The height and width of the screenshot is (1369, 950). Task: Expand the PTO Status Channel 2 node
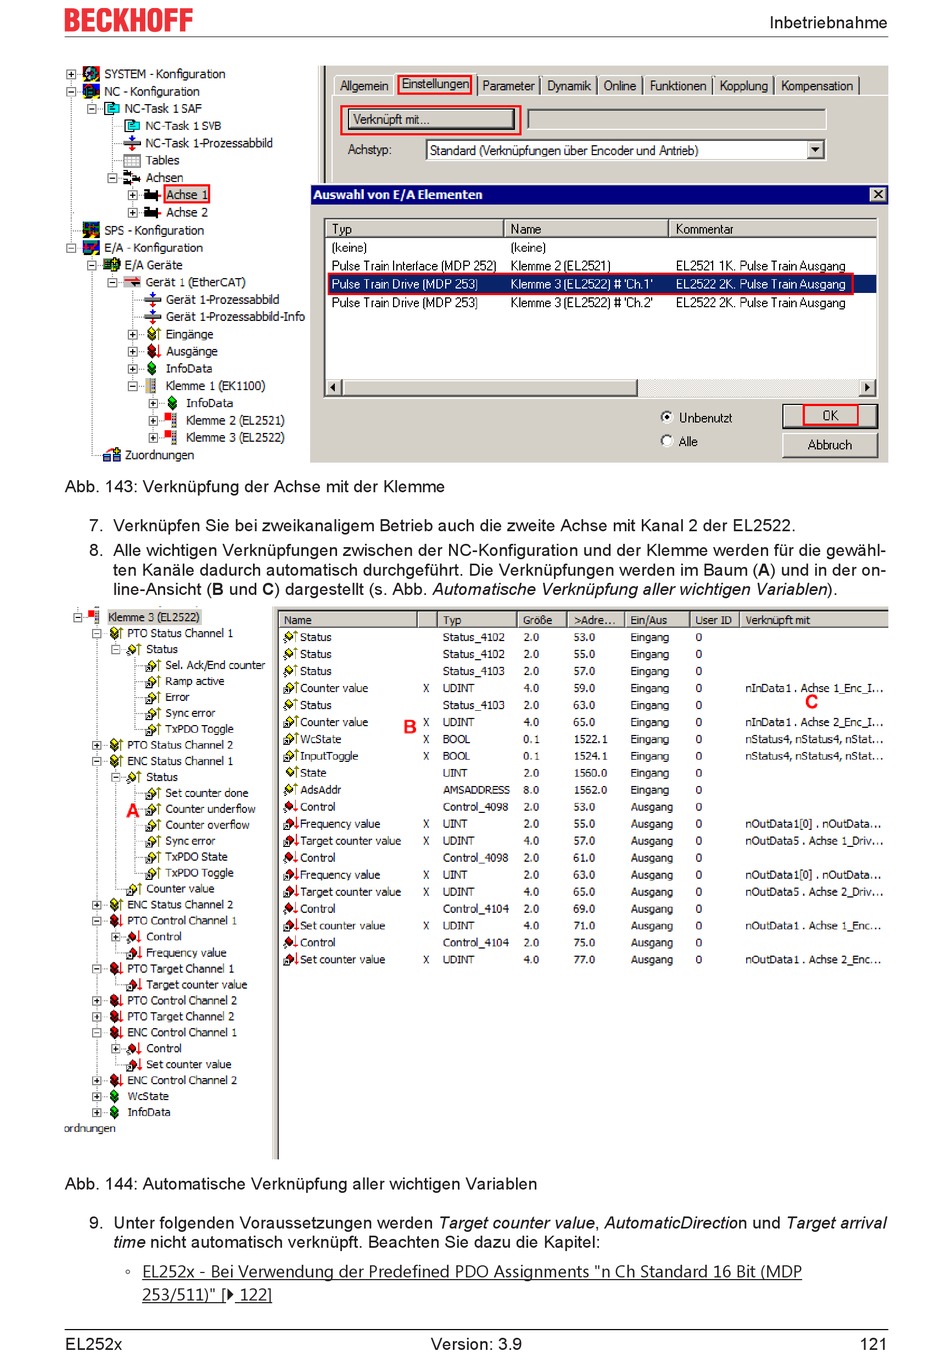(97, 745)
